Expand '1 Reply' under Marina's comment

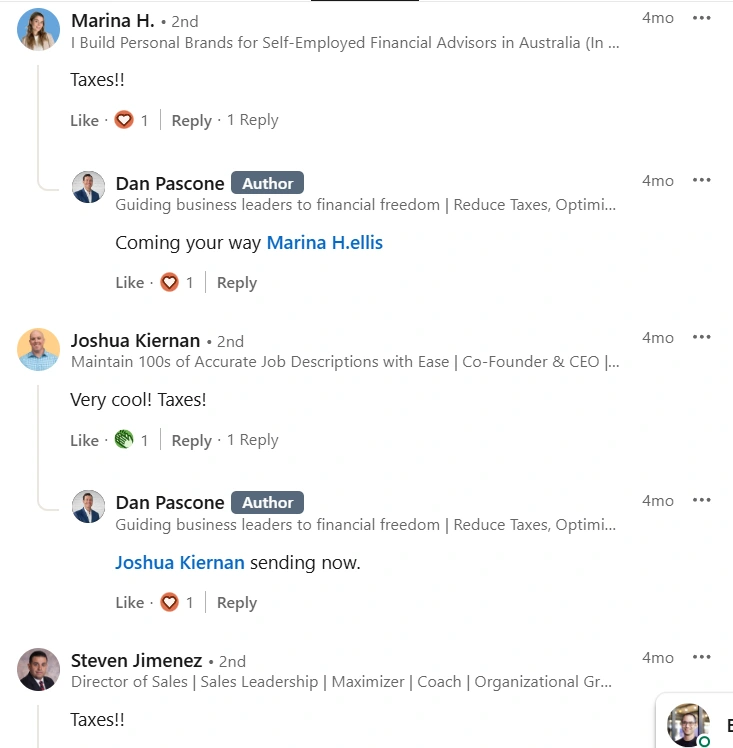[252, 120]
